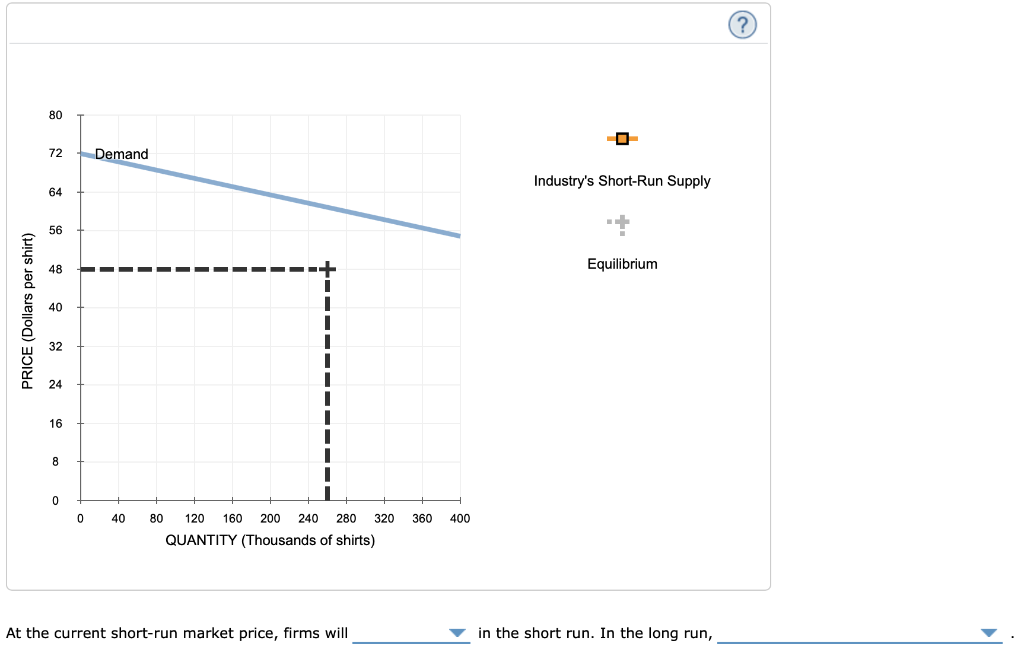This screenshot has height=656, width=1024.
Task: Click the dashed horizontal line at price 48
Action: click(x=200, y=268)
